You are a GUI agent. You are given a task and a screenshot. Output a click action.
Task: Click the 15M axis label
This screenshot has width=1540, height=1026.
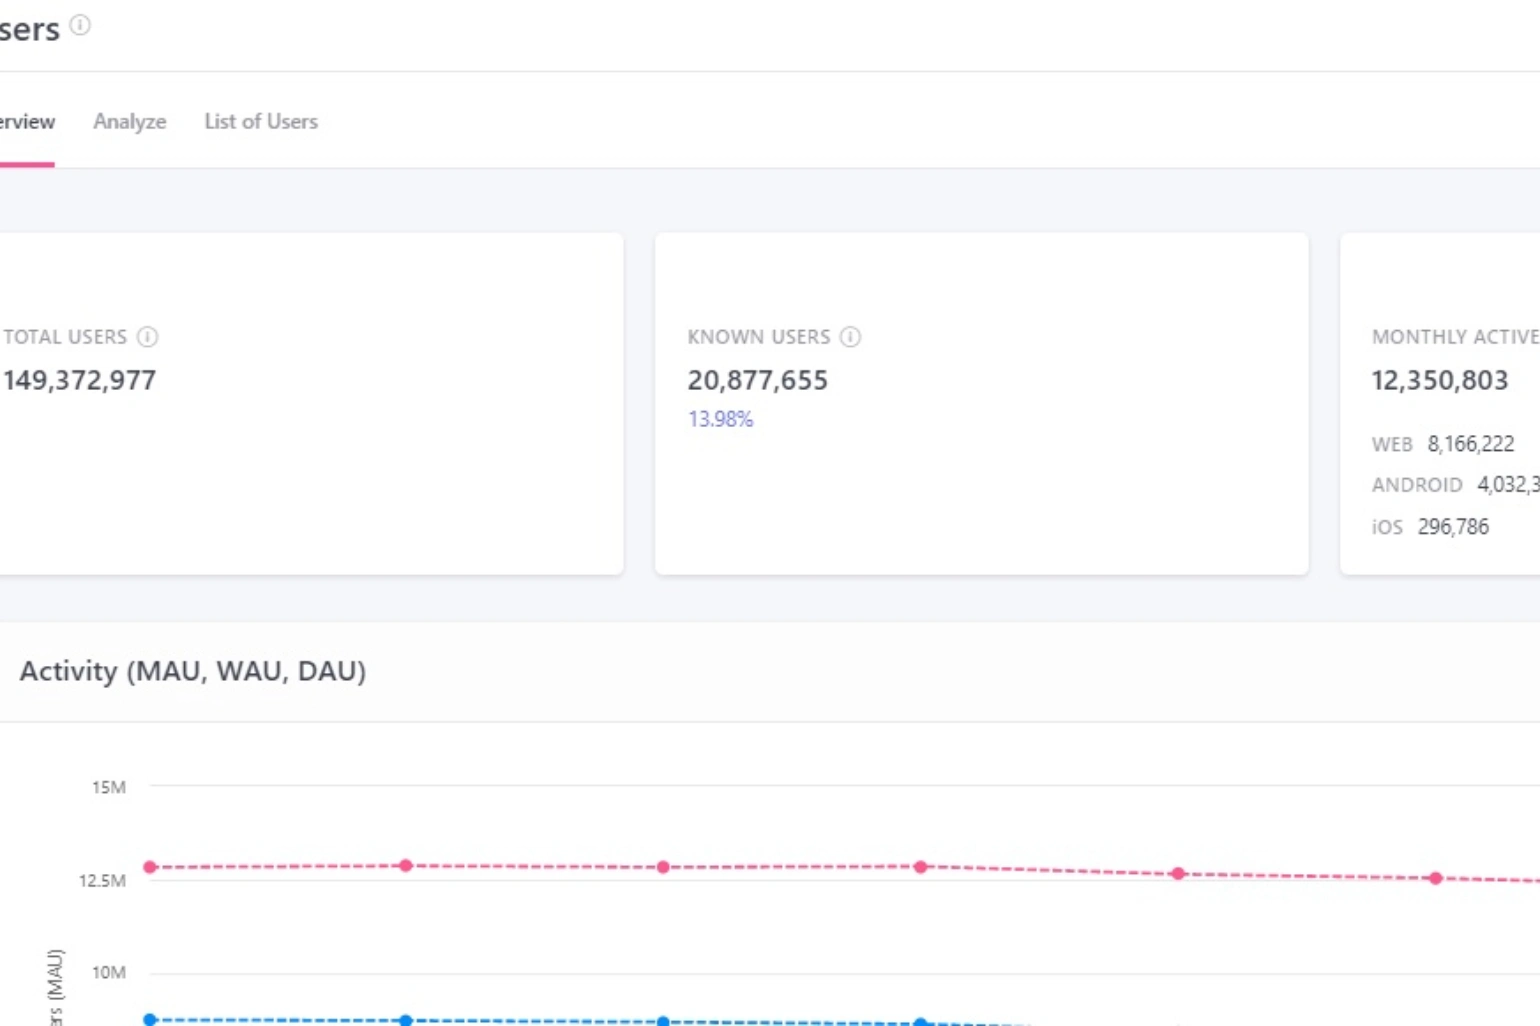[x=109, y=788]
